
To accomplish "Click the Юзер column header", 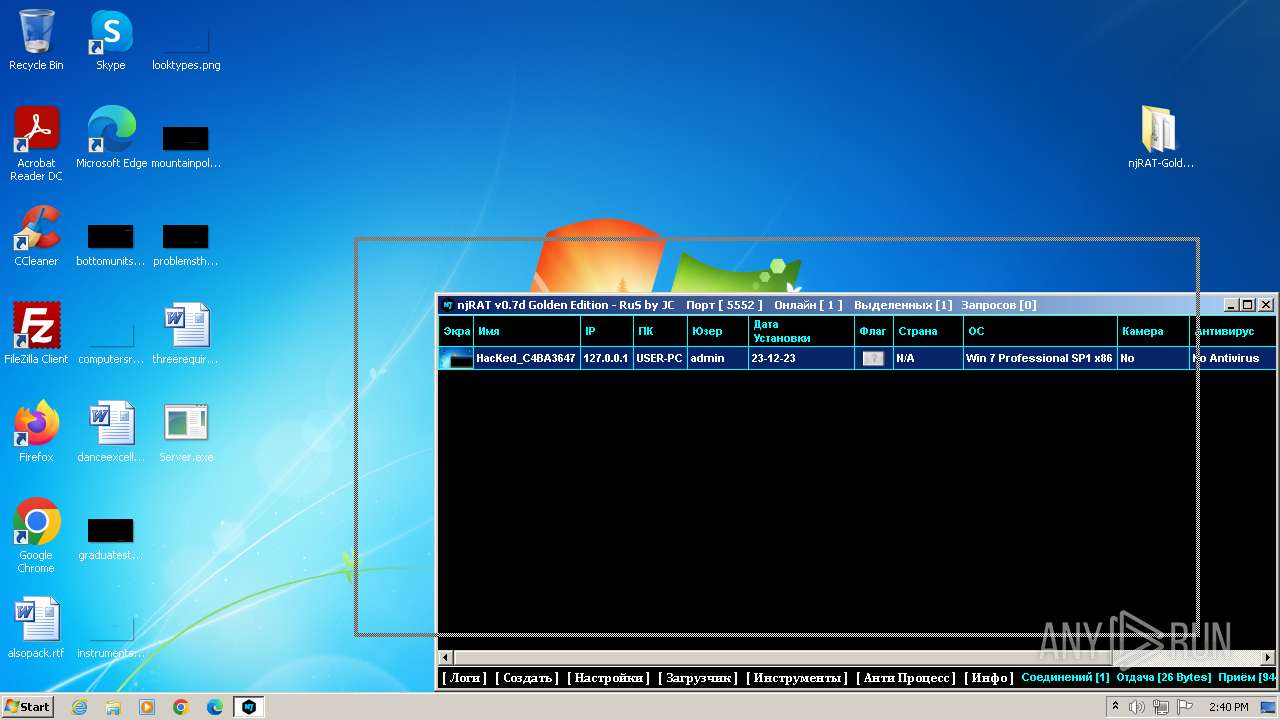I will 718,331.
